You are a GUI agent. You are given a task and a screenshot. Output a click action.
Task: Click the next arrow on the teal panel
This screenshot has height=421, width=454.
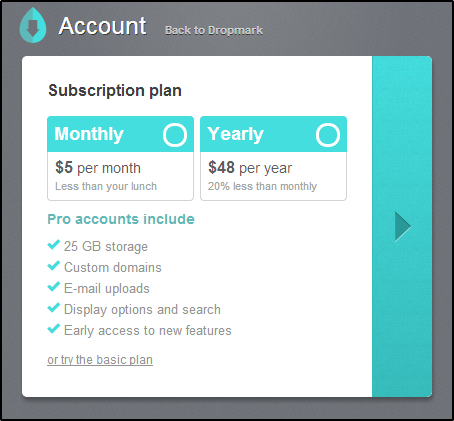[x=403, y=227]
